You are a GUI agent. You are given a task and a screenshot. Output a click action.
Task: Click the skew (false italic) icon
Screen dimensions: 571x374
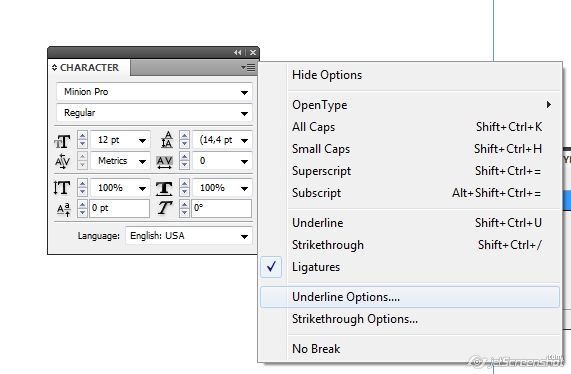tap(165, 208)
